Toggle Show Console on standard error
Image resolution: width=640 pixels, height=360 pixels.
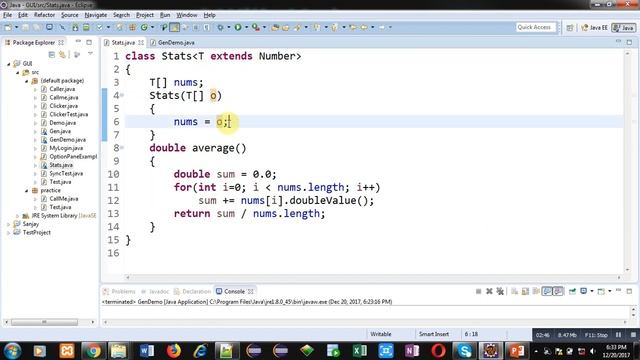[x=558, y=291]
